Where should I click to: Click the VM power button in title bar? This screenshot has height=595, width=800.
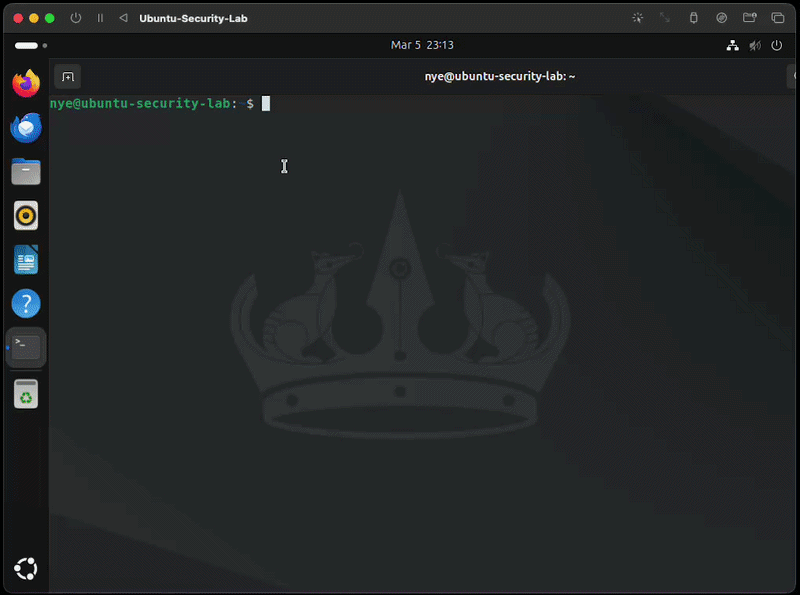[x=76, y=18]
